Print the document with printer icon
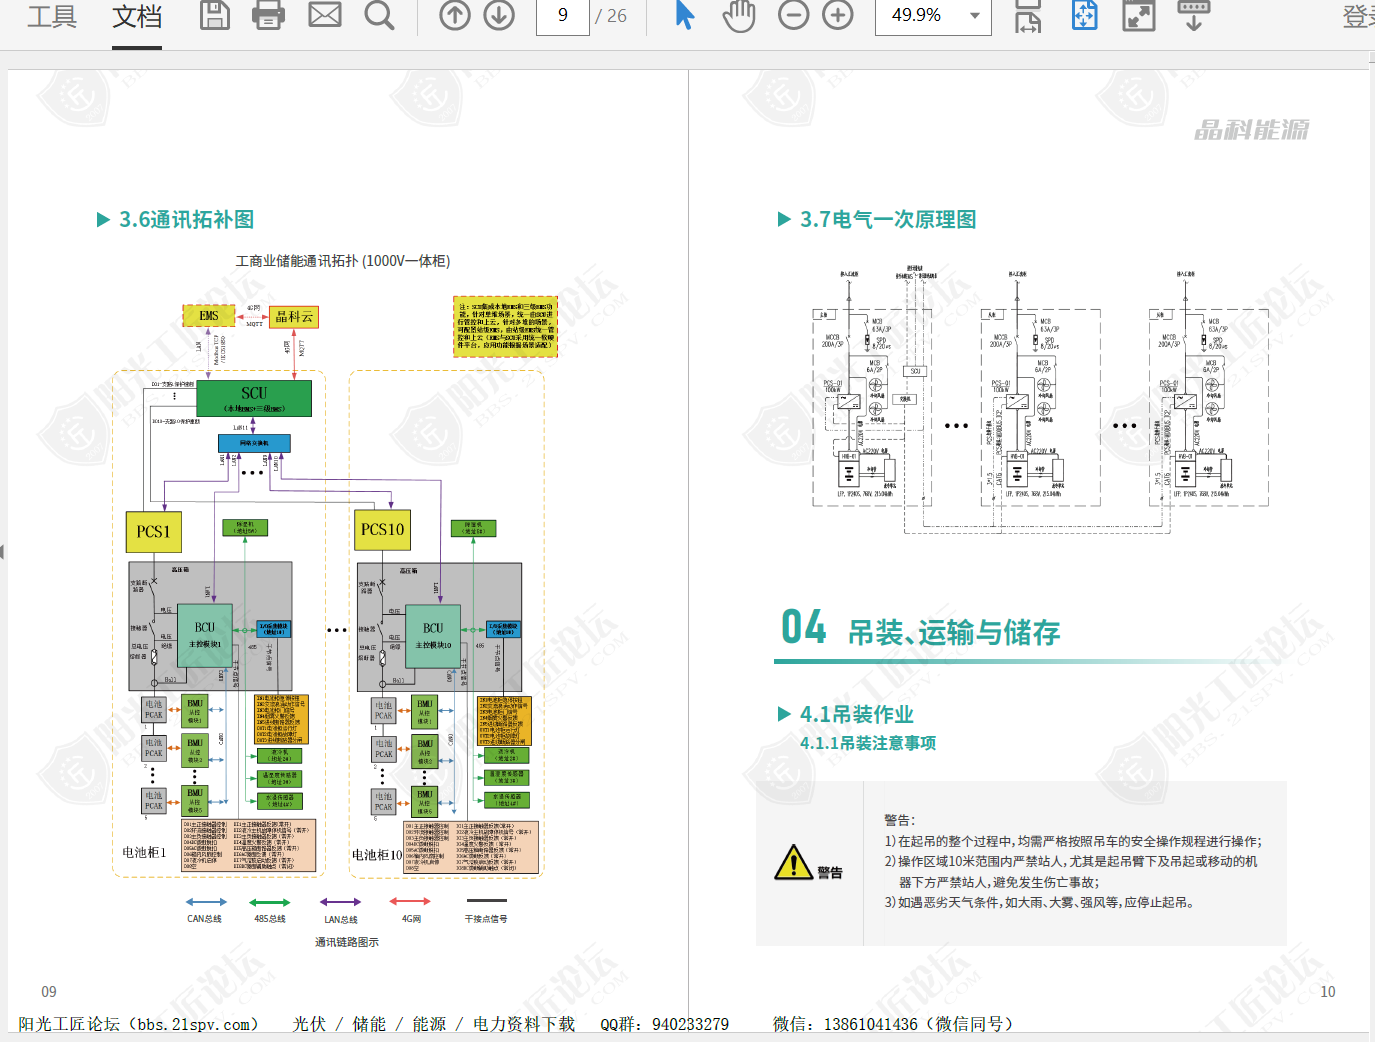1375x1042 pixels. click(x=268, y=15)
